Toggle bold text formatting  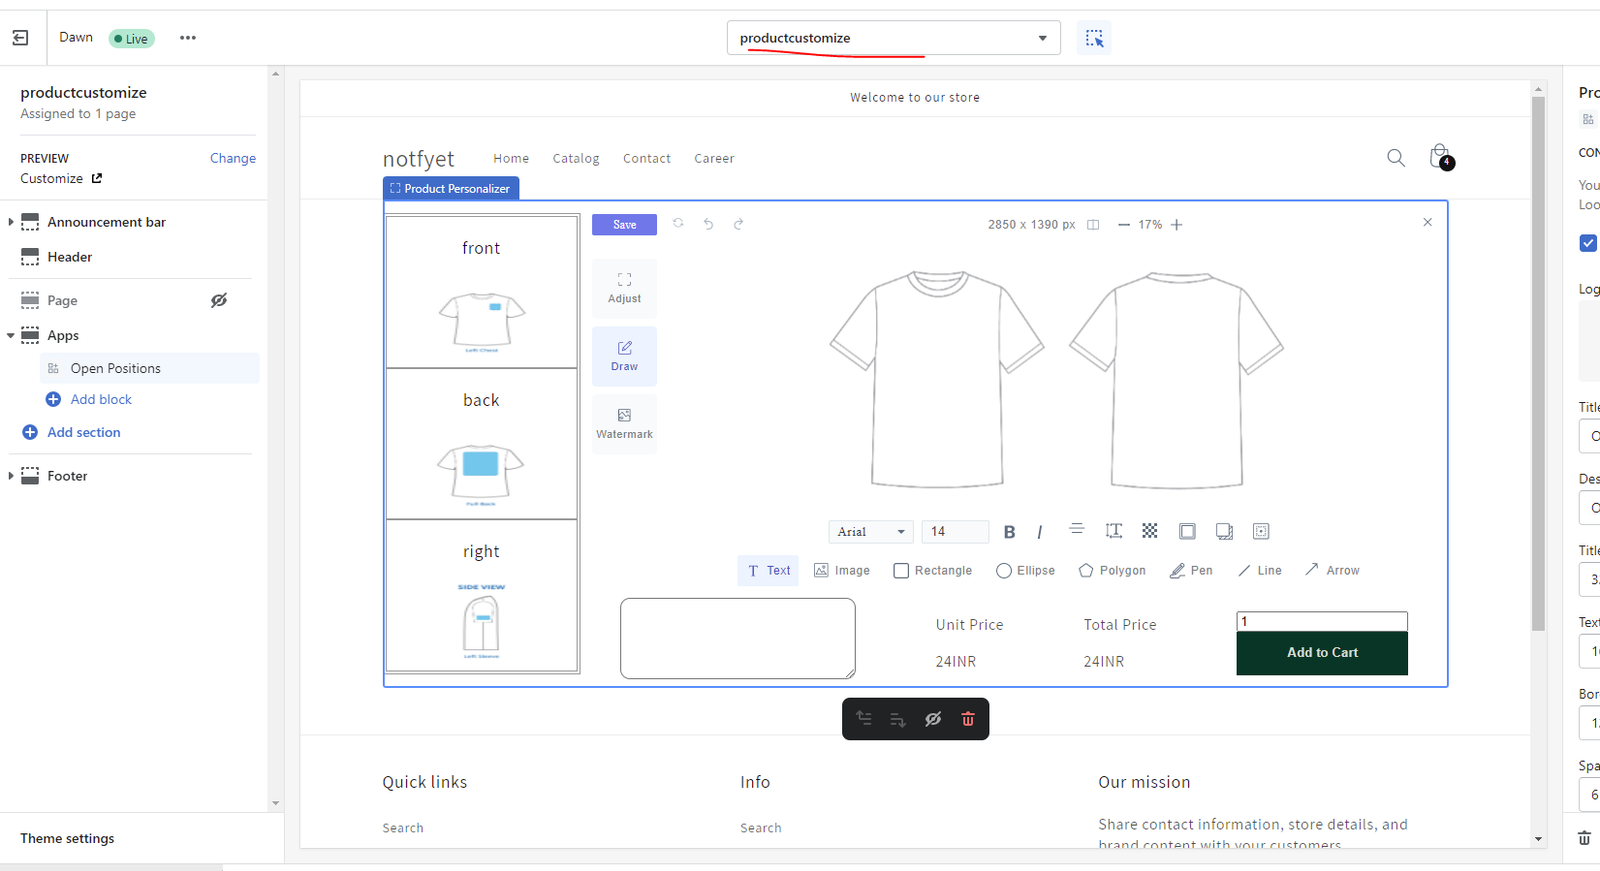[1009, 532]
